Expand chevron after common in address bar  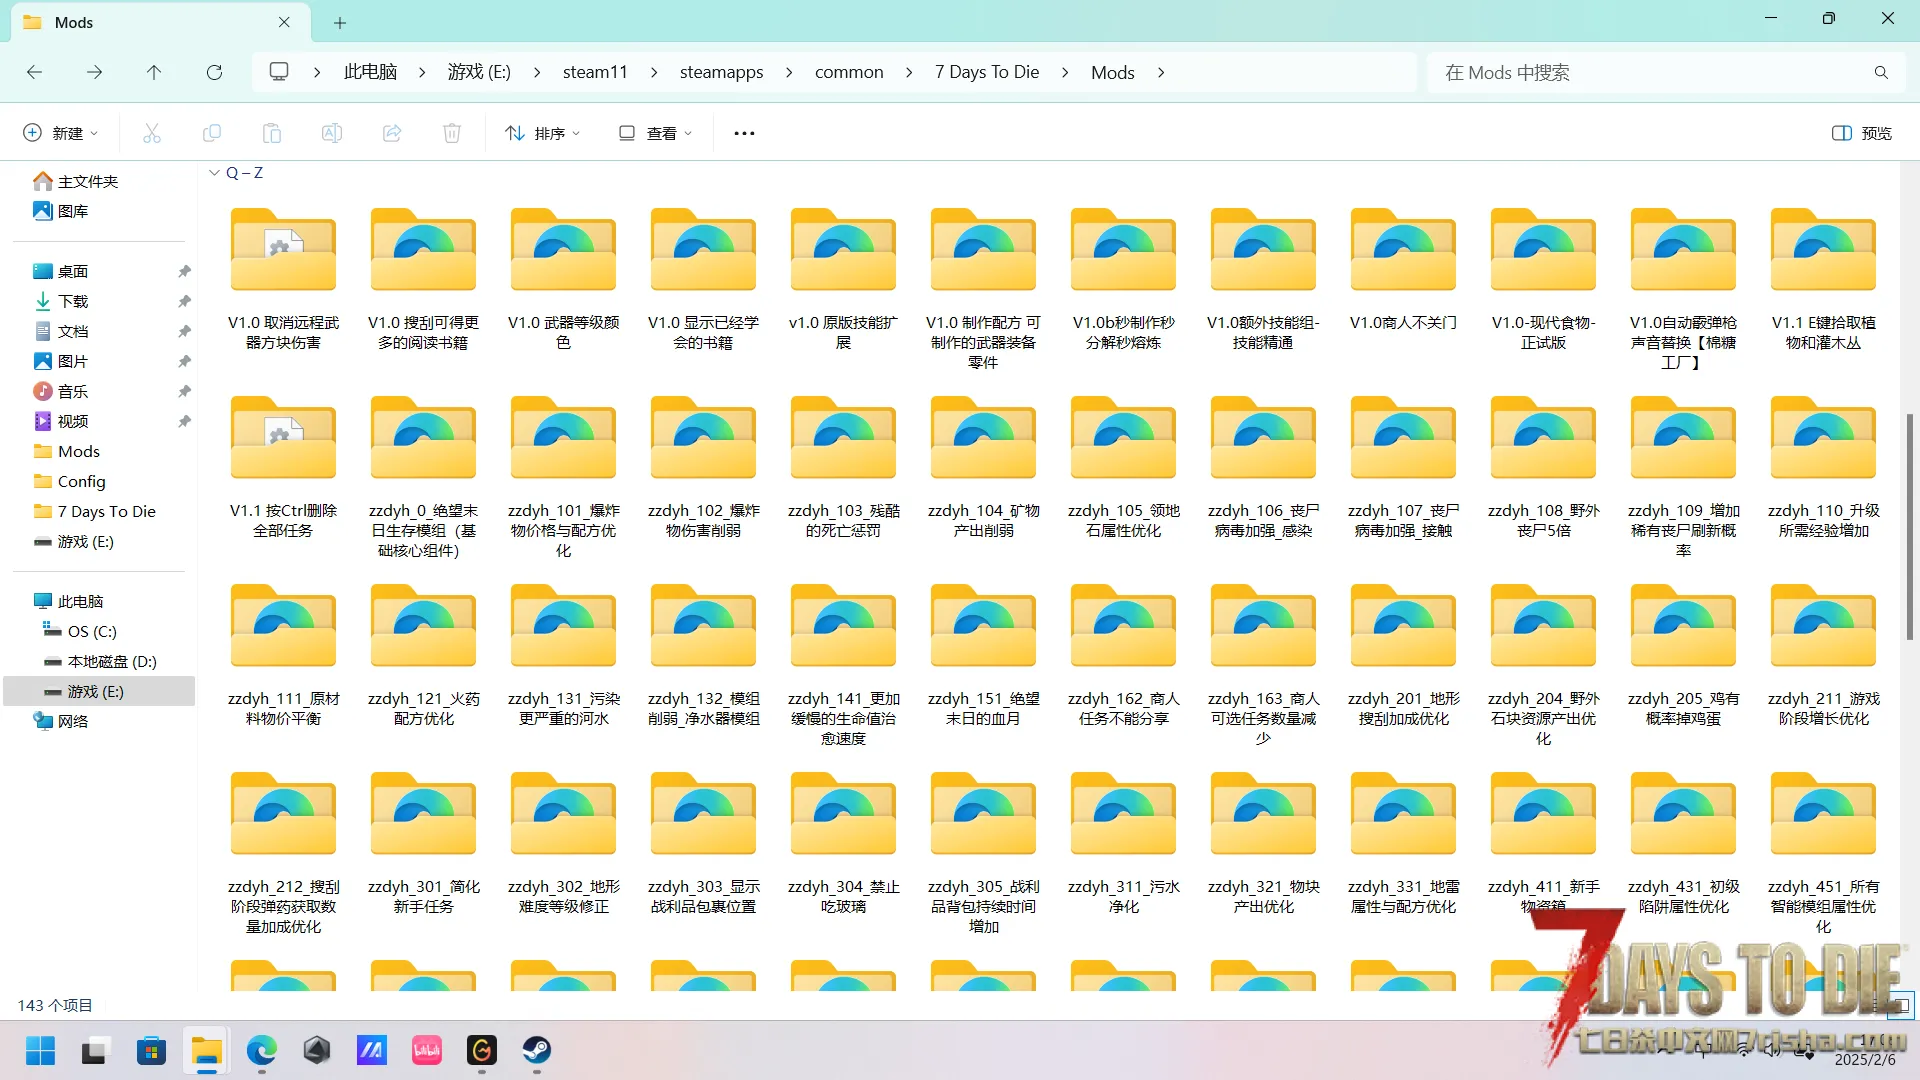tap(909, 72)
